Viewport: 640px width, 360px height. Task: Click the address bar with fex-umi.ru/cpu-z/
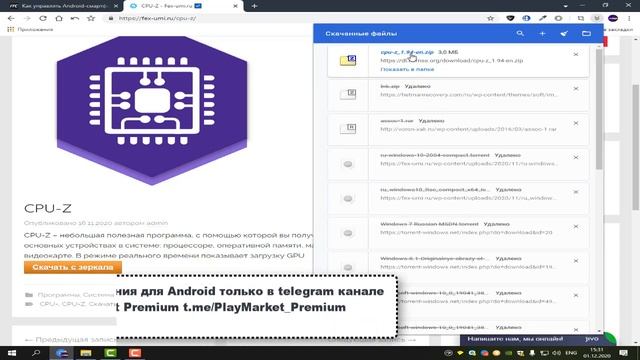coord(294,18)
